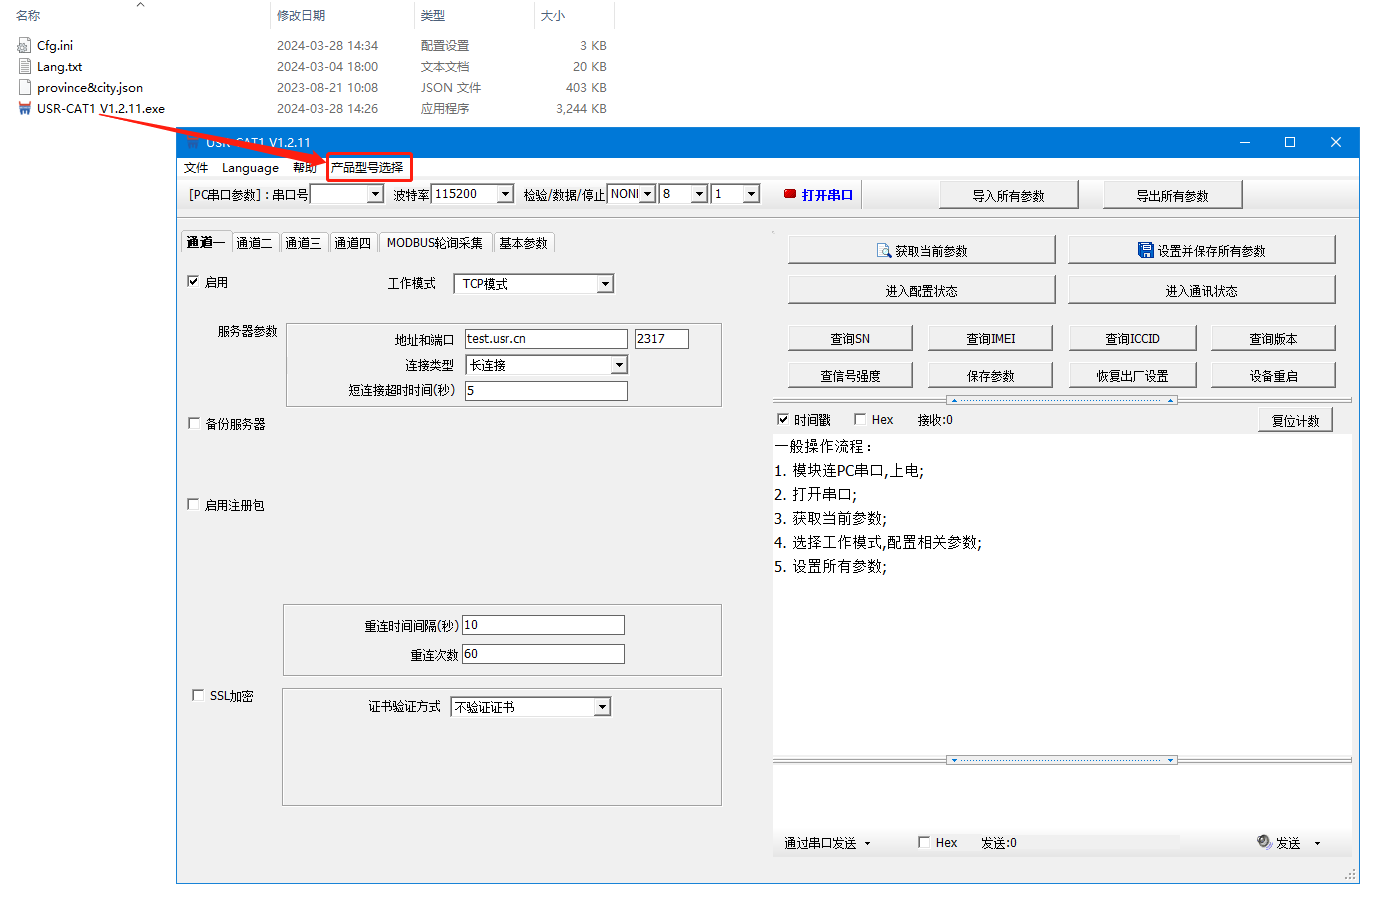Open the 波特率 115200 dropdown

[505, 194]
